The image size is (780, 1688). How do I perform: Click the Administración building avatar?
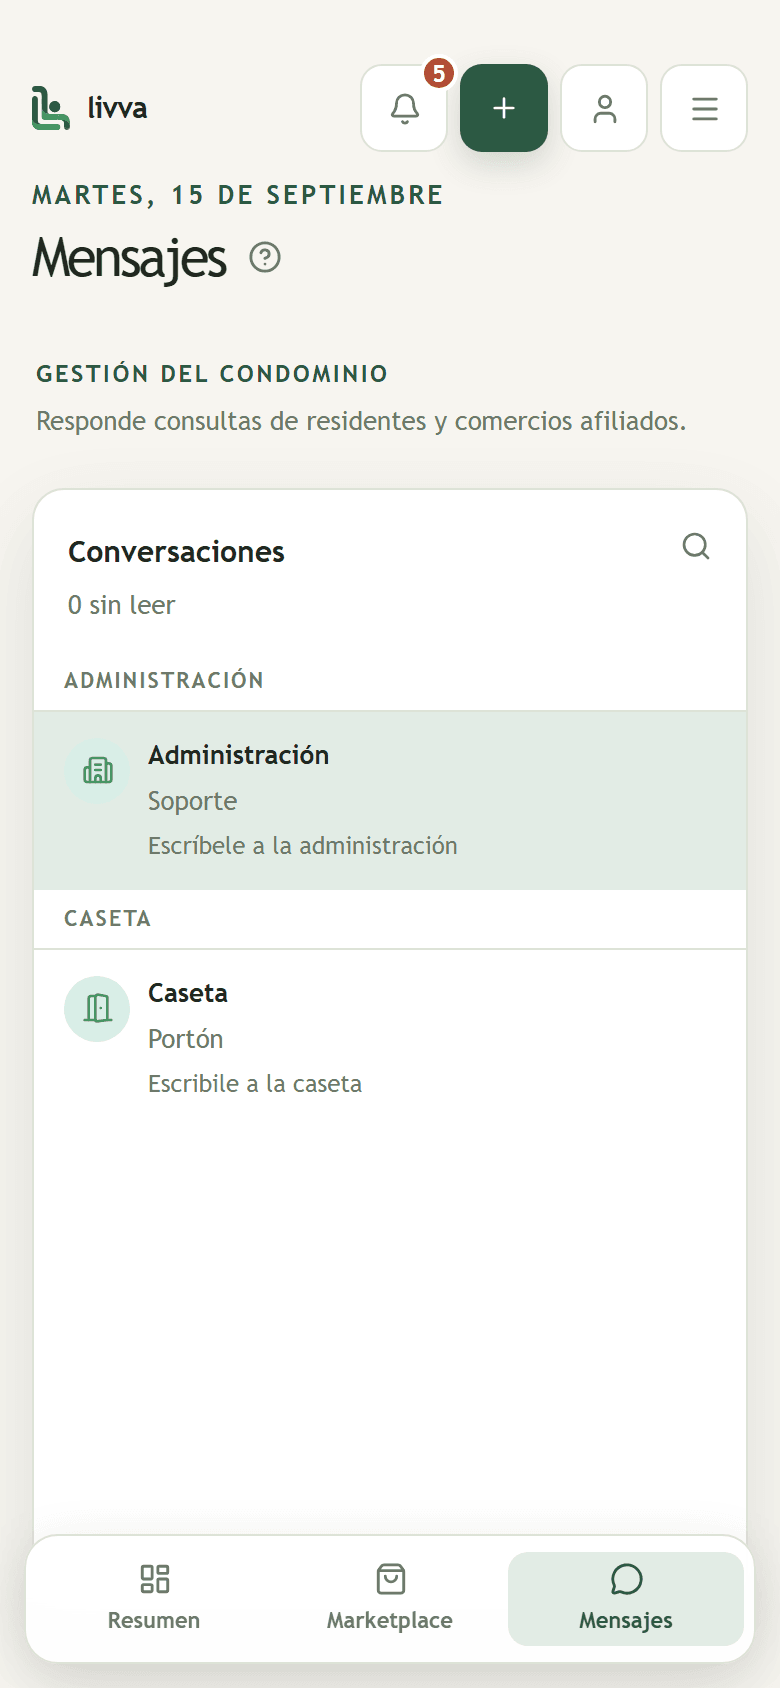[x=97, y=770]
